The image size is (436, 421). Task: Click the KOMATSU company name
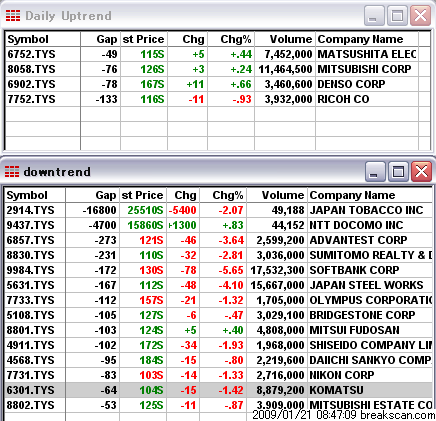[x=336, y=390]
